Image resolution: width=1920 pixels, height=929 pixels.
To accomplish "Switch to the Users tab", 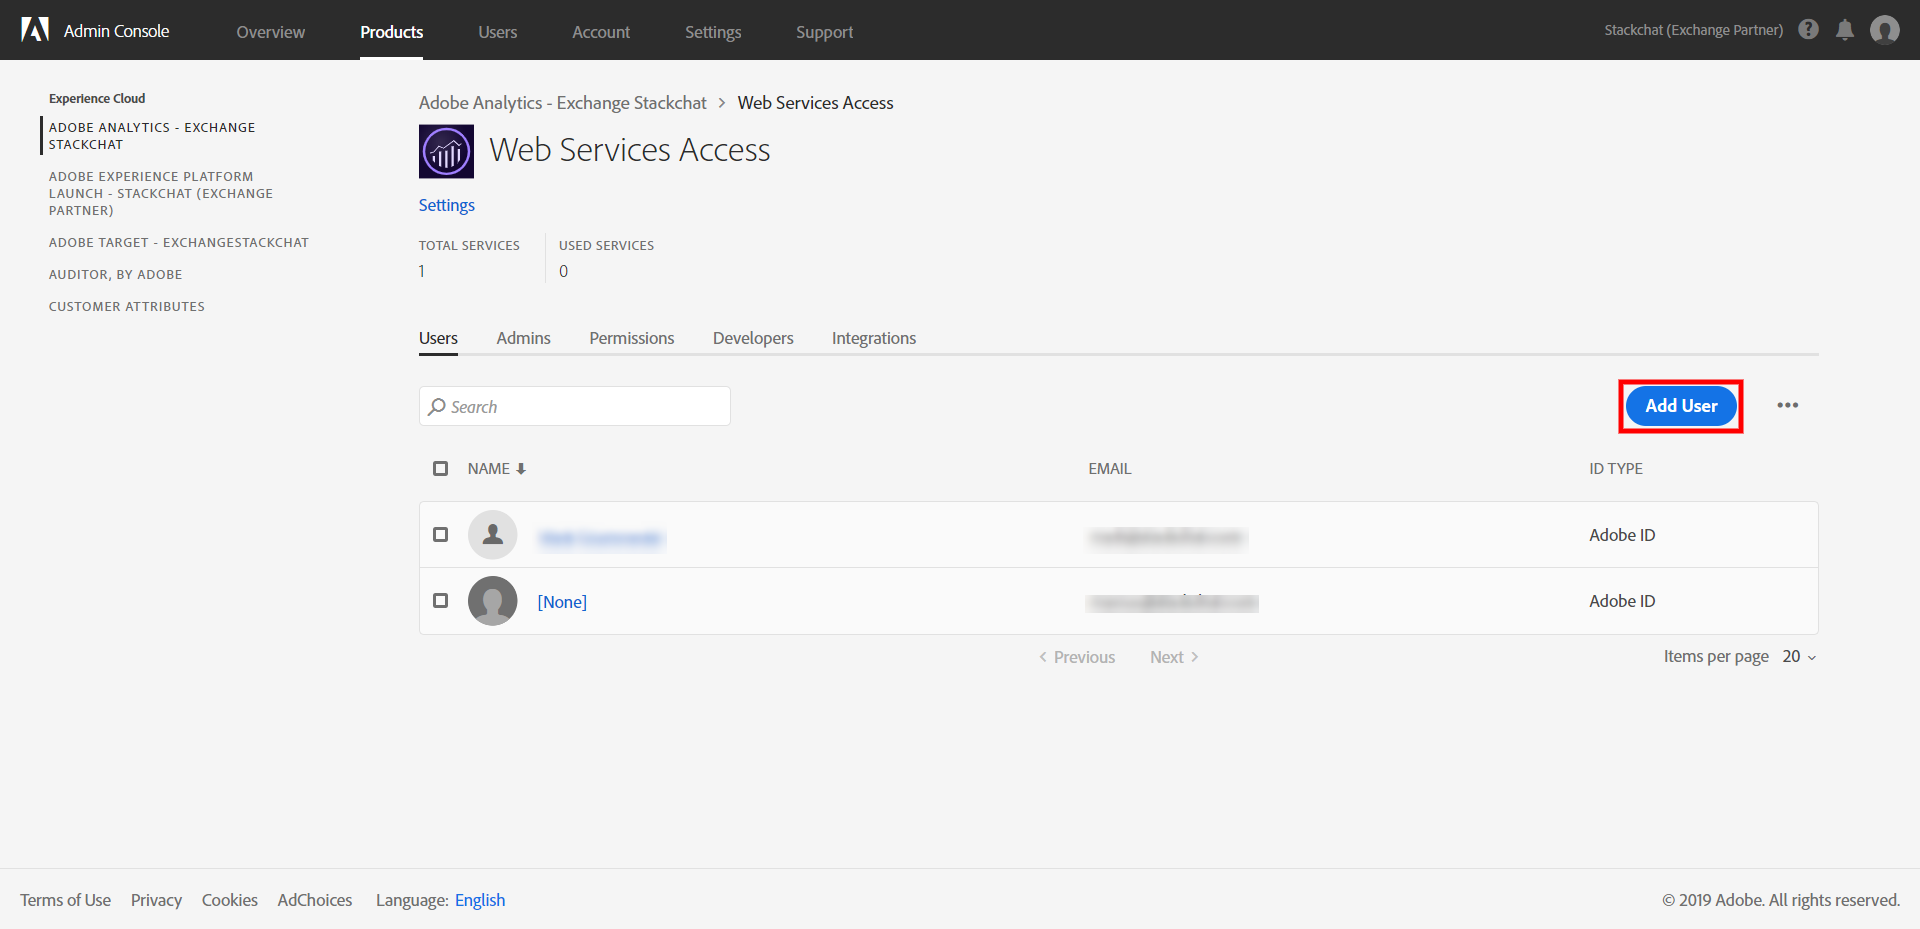I will coord(438,338).
